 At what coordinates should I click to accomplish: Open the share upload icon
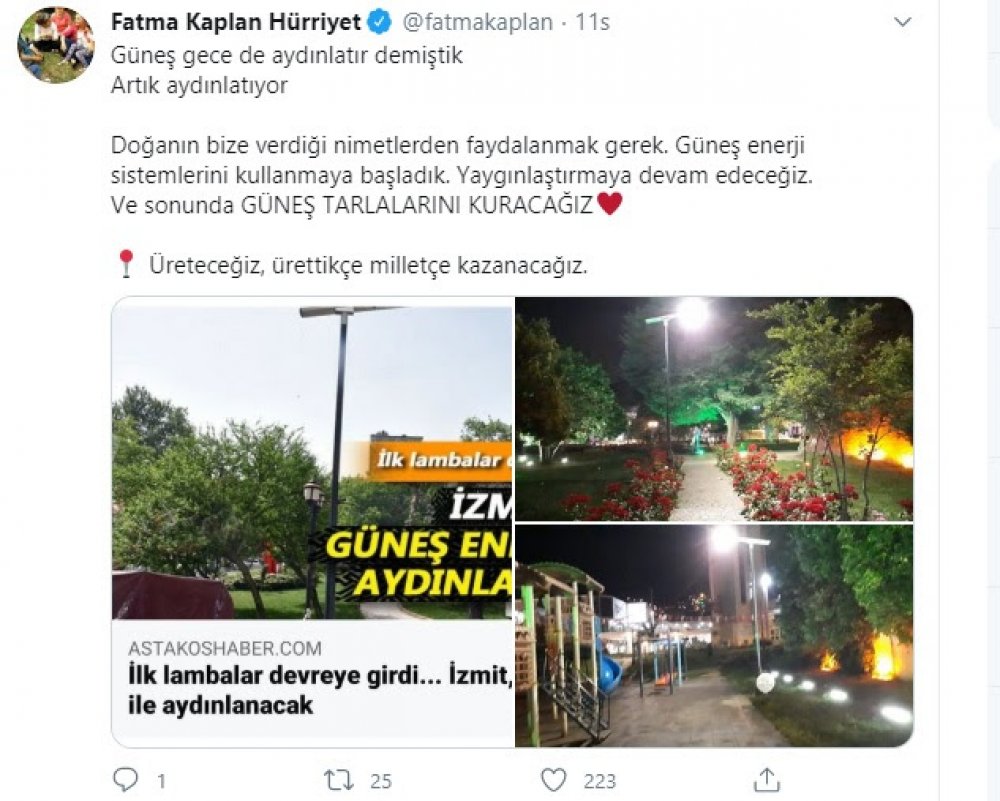click(x=767, y=779)
